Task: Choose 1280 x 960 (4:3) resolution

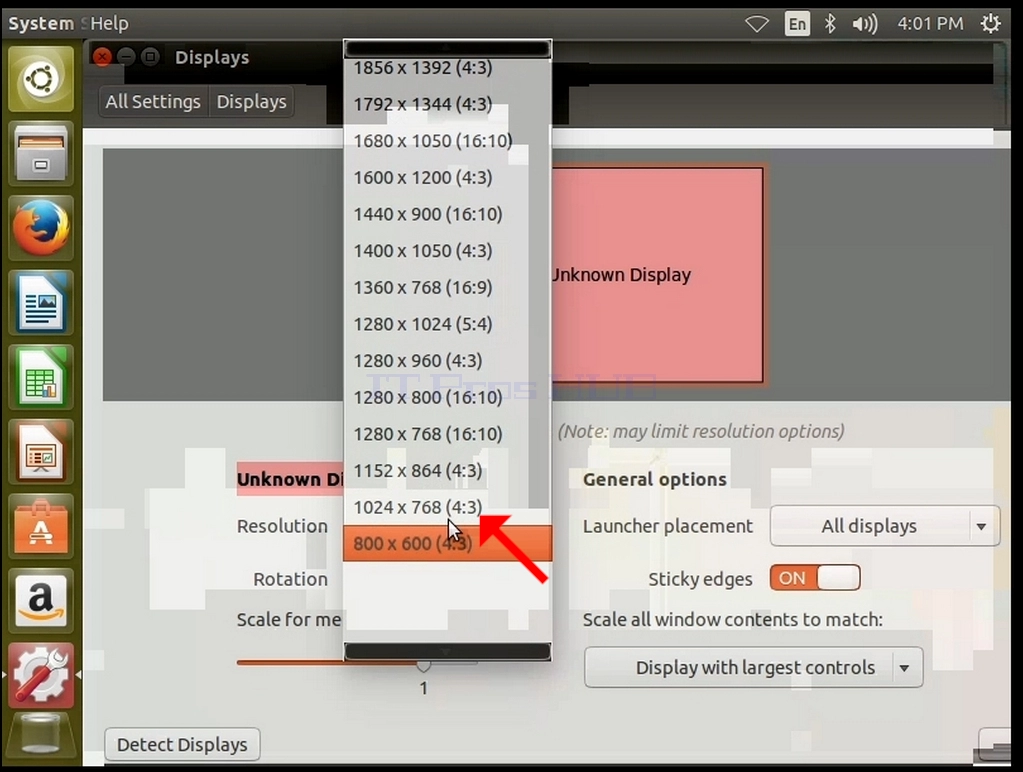Action: coord(447,360)
